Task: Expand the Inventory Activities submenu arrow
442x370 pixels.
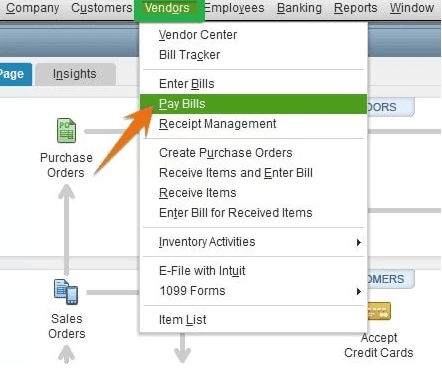Action: pyautogui.click(x=359, y=242)
